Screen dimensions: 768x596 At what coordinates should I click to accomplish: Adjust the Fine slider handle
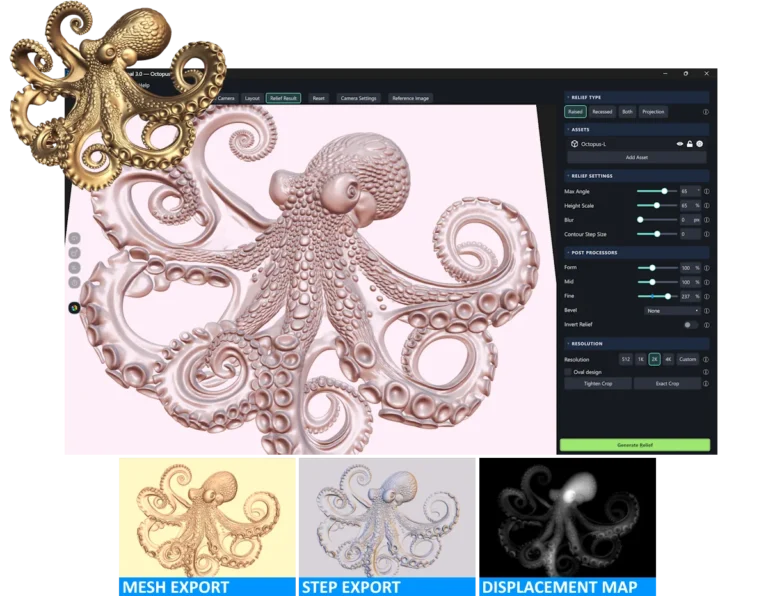(668, 296)
